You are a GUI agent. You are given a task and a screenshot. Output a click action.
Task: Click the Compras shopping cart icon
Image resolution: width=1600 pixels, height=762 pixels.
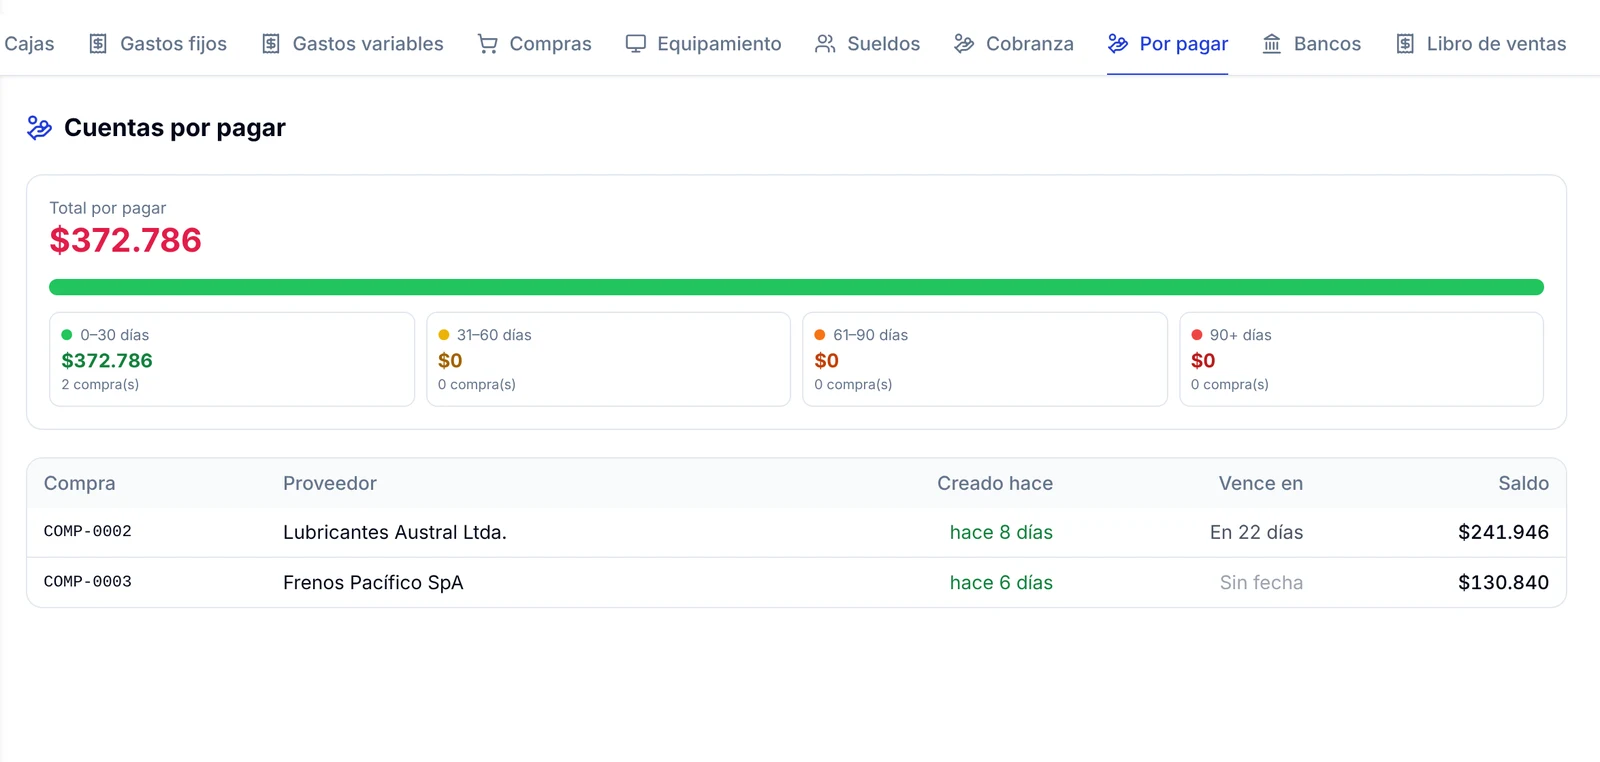488,44
